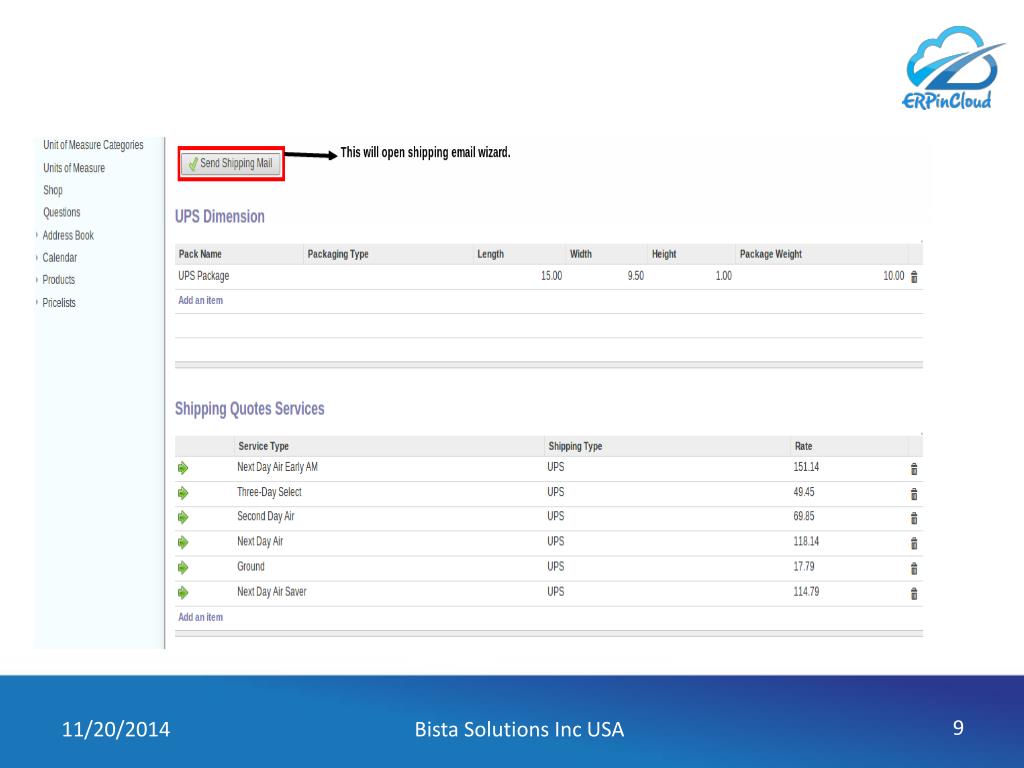The height and width of the screenshot is (768, 1024).
Task: Click the Second Day Air service text
Action: [266, 516]
